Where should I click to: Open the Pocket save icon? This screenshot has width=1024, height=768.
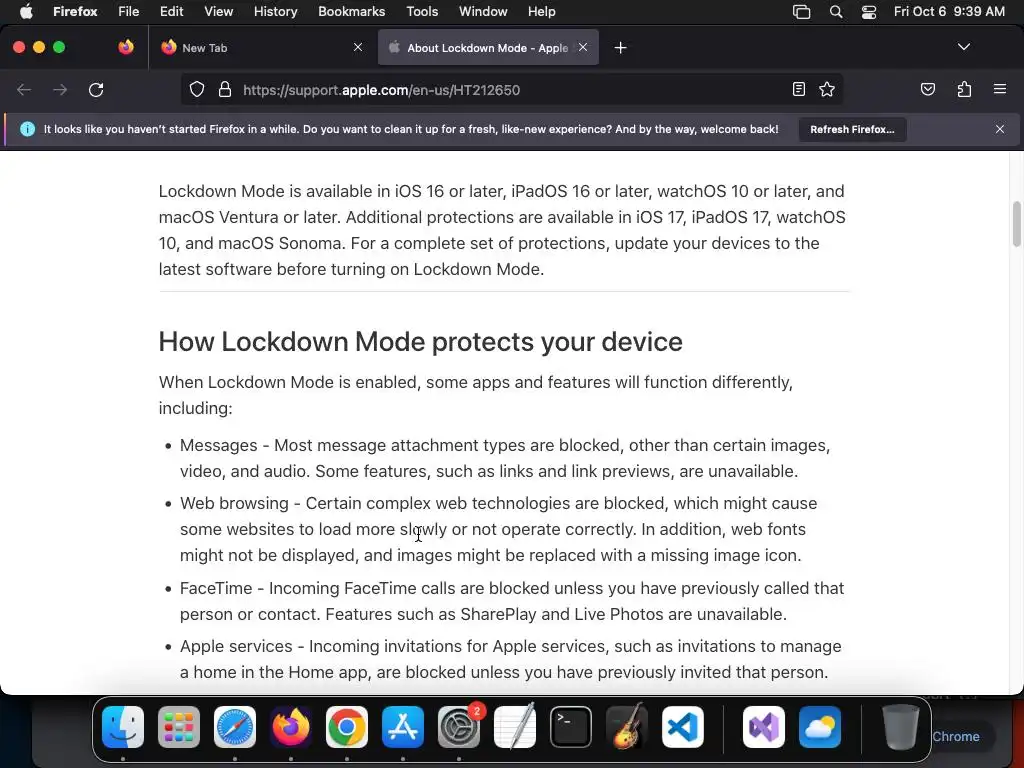pos(927,89)
